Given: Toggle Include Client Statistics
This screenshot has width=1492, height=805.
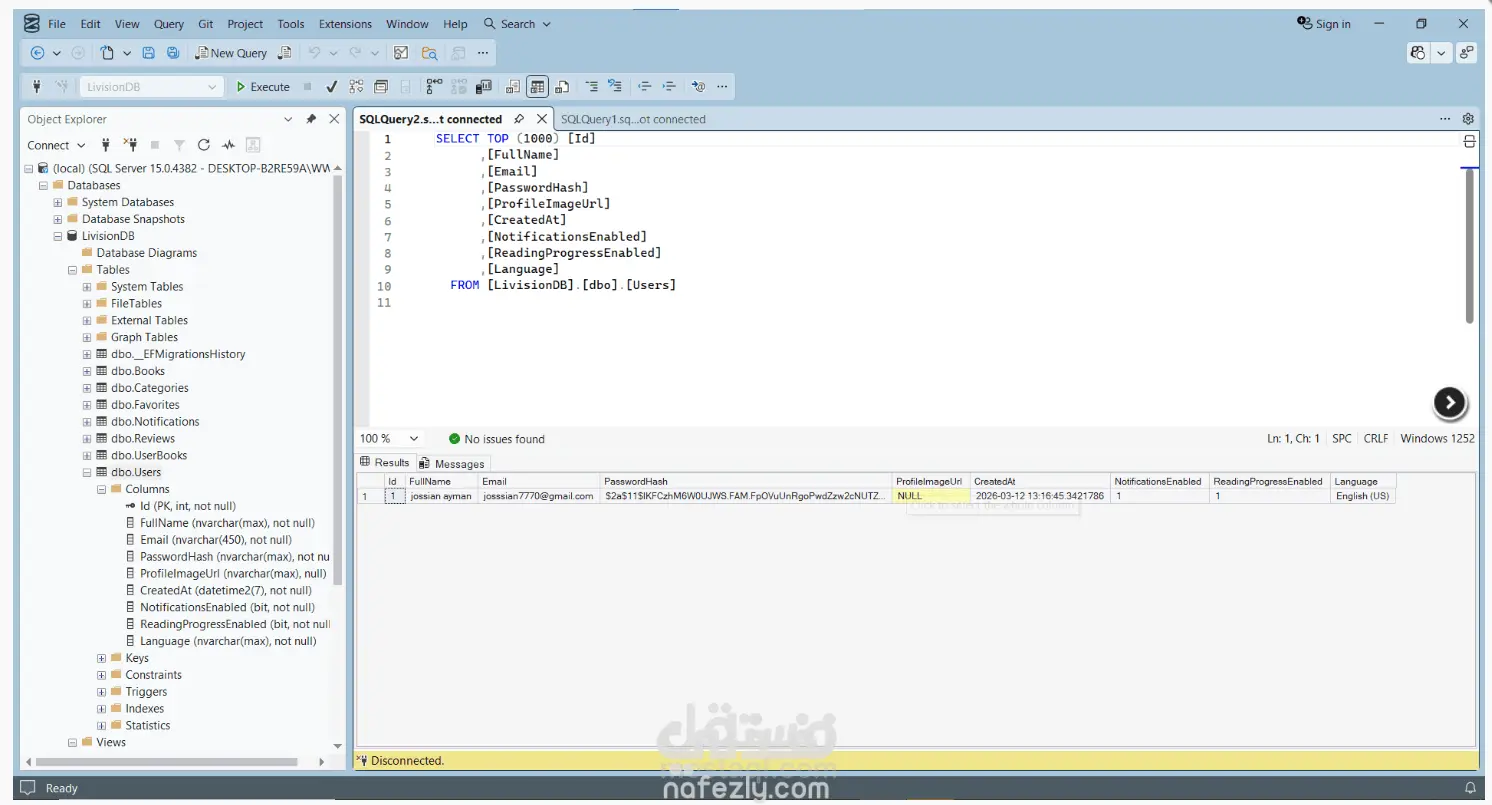Looking at the screenshot, I should (485, 87).
